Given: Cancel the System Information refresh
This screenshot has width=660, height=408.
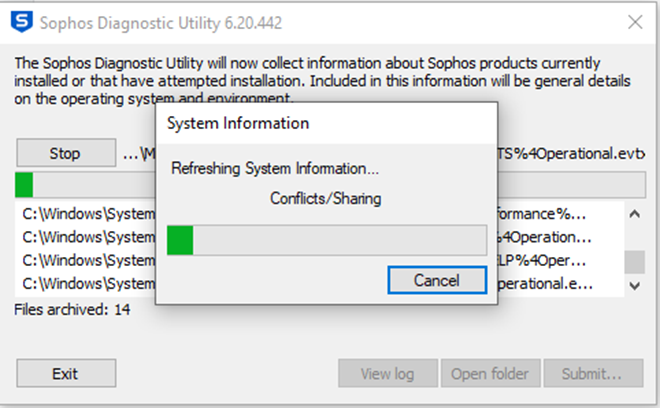Looking at the screenshot, I should 437,280.
